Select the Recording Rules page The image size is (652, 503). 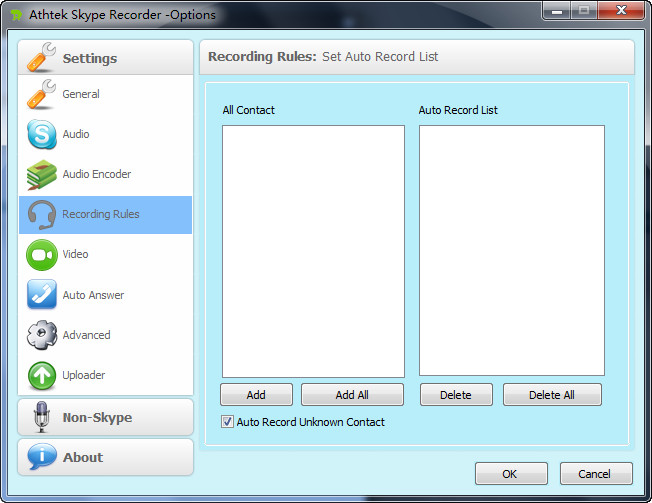pyautogui.click(x=106, y=215)
